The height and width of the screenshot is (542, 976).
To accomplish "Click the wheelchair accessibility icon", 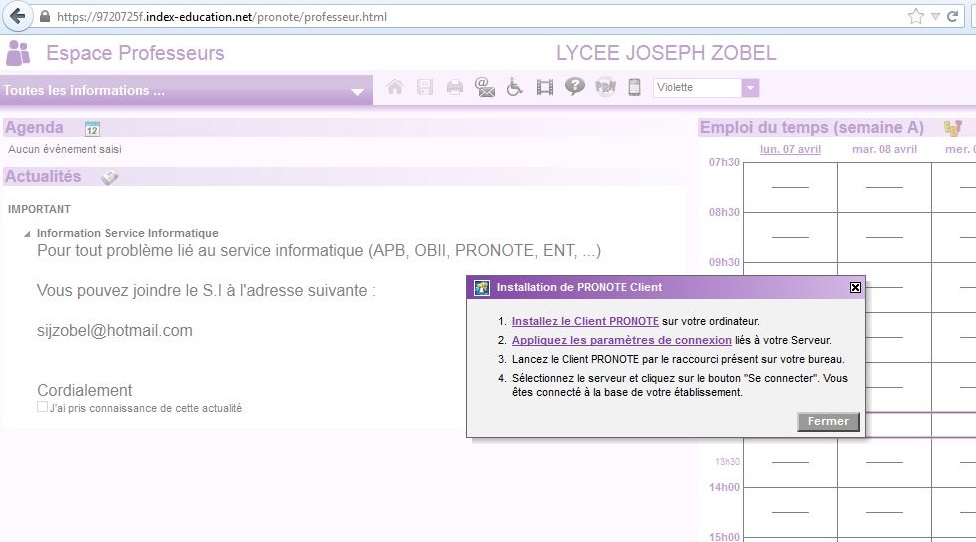I will coord(515,88).
